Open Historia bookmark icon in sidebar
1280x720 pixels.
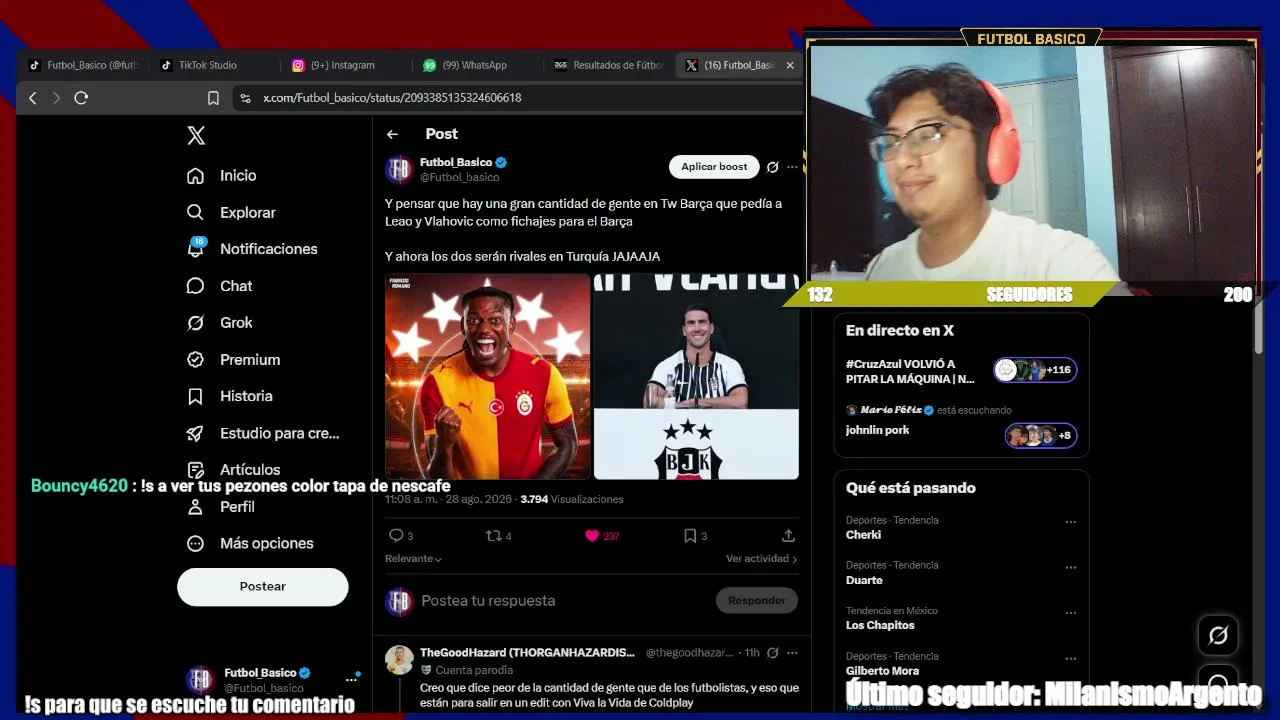[x=195, y=396]
